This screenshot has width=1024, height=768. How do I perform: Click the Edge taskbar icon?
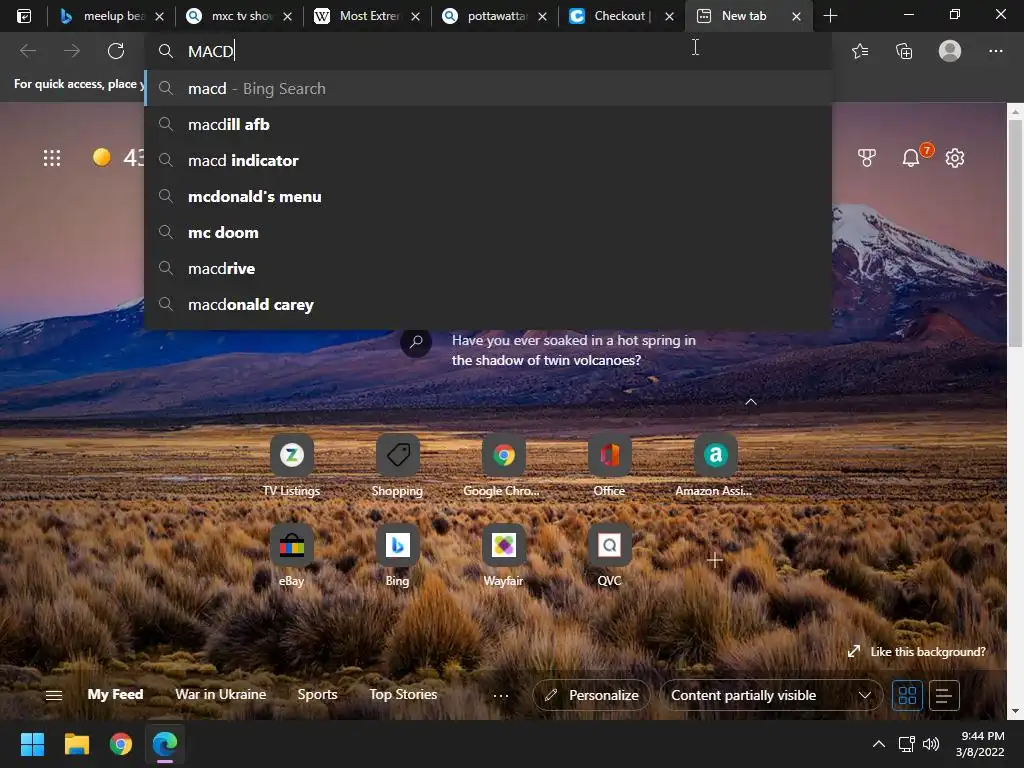pyautogui.click(x=165, y=744)
